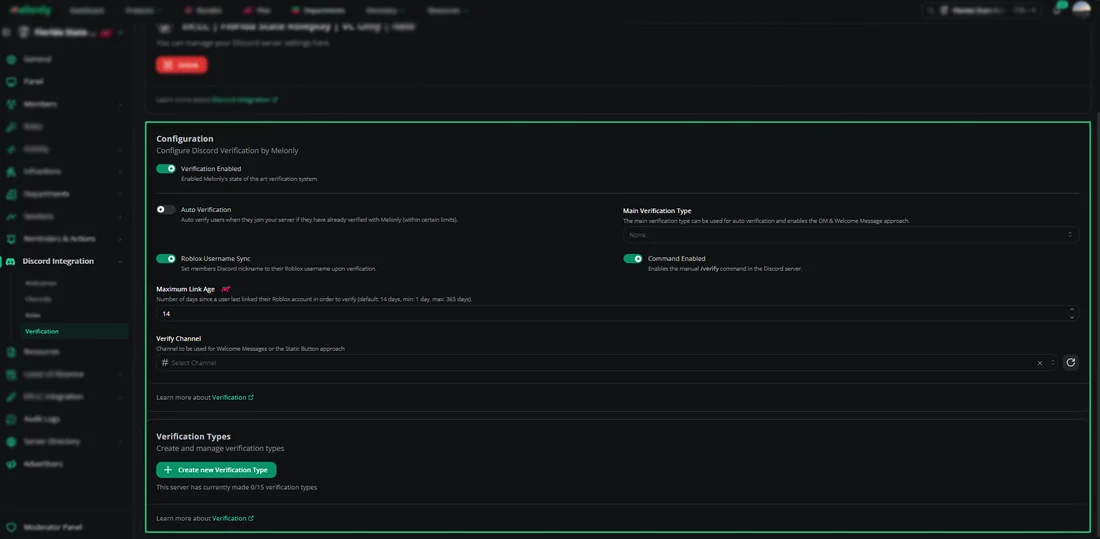The height and width of the screenshot is (539, 1100).
Task: Open the Departments item in top navigation
Action: pos(319,11)
